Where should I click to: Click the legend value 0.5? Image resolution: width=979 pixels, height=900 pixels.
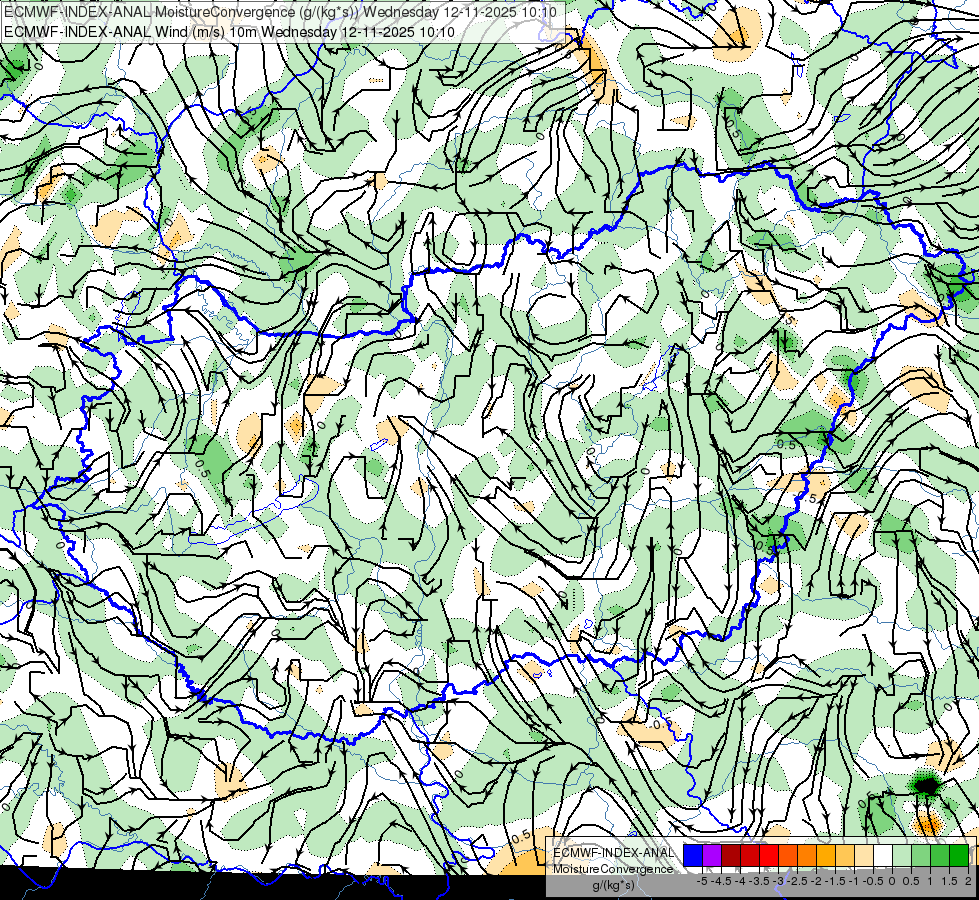[x=912, y=881]
